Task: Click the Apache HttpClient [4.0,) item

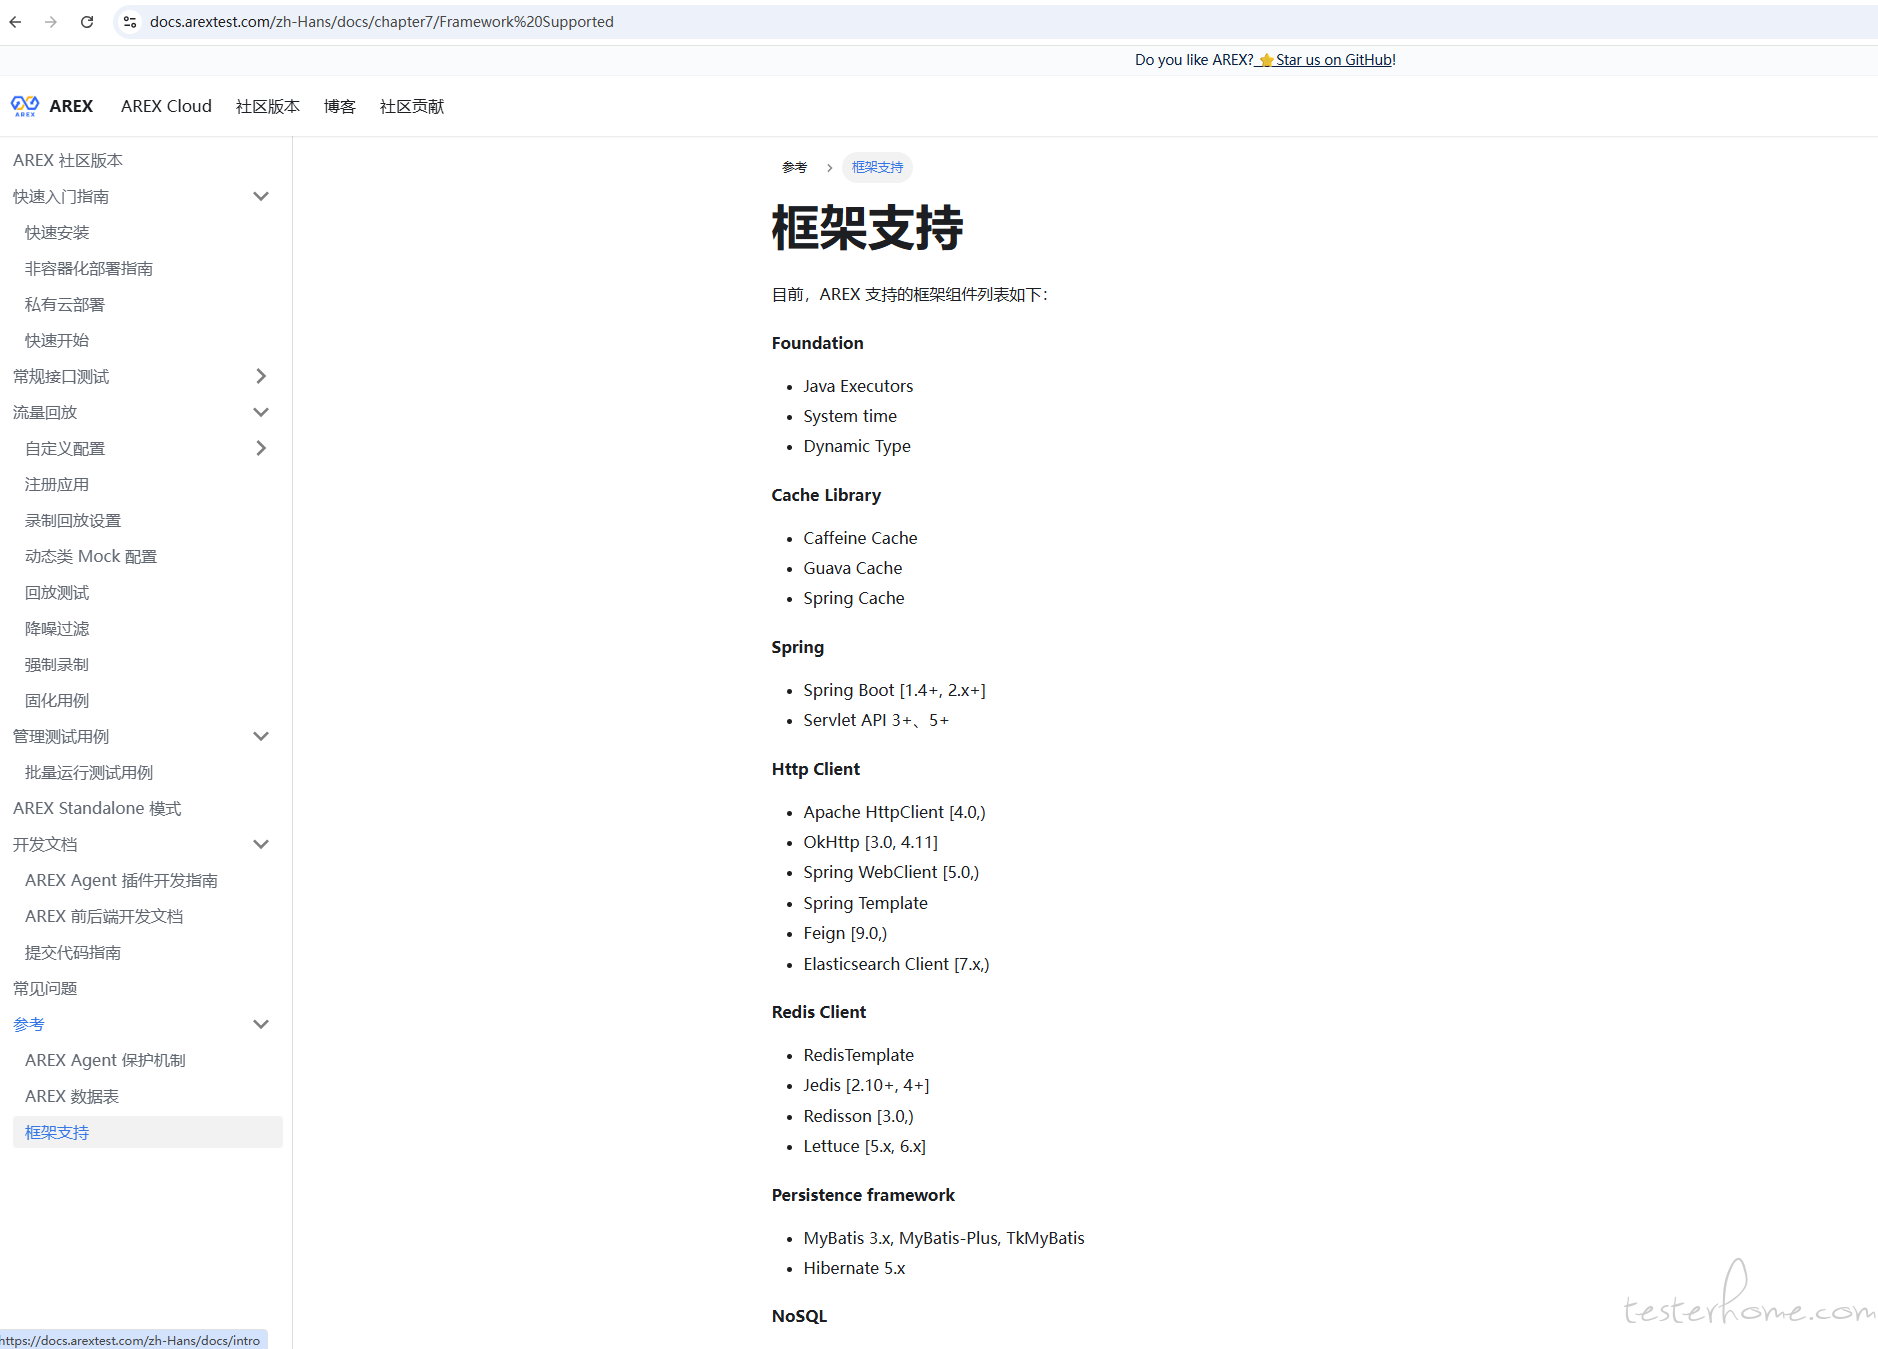Action: pos(894,812)
